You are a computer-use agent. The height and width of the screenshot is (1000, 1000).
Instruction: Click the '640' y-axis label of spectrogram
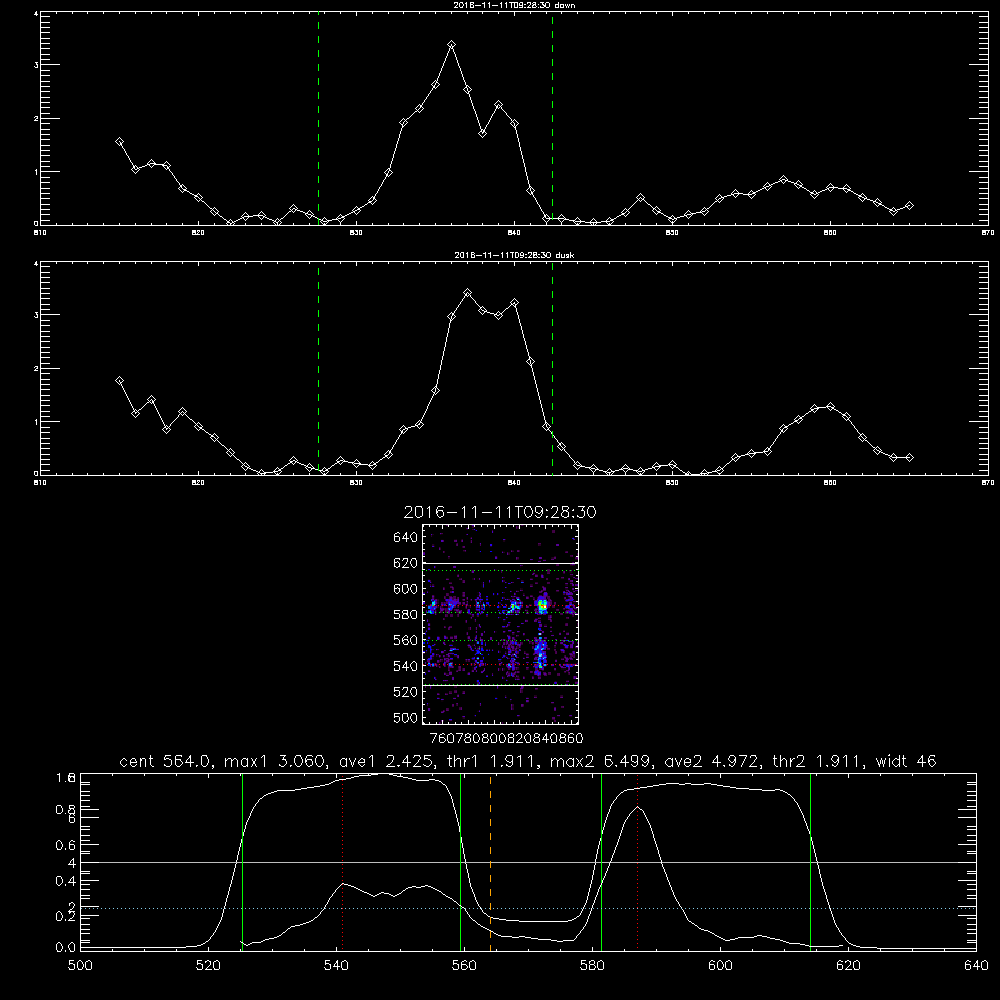[406, 538]
